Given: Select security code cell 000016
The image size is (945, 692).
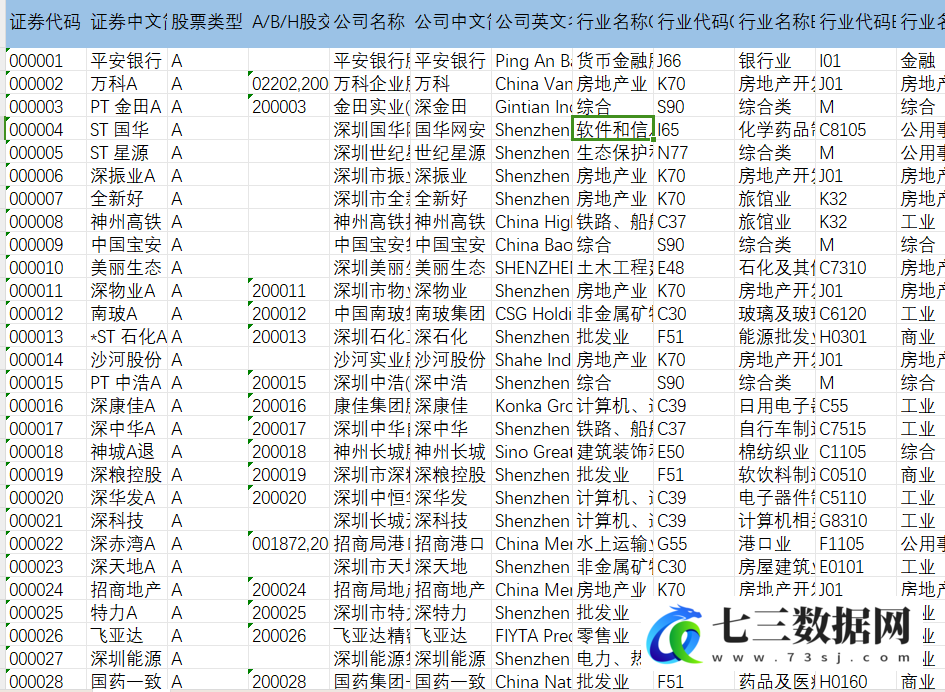Looking at the screenshot, I should (46, 406).
